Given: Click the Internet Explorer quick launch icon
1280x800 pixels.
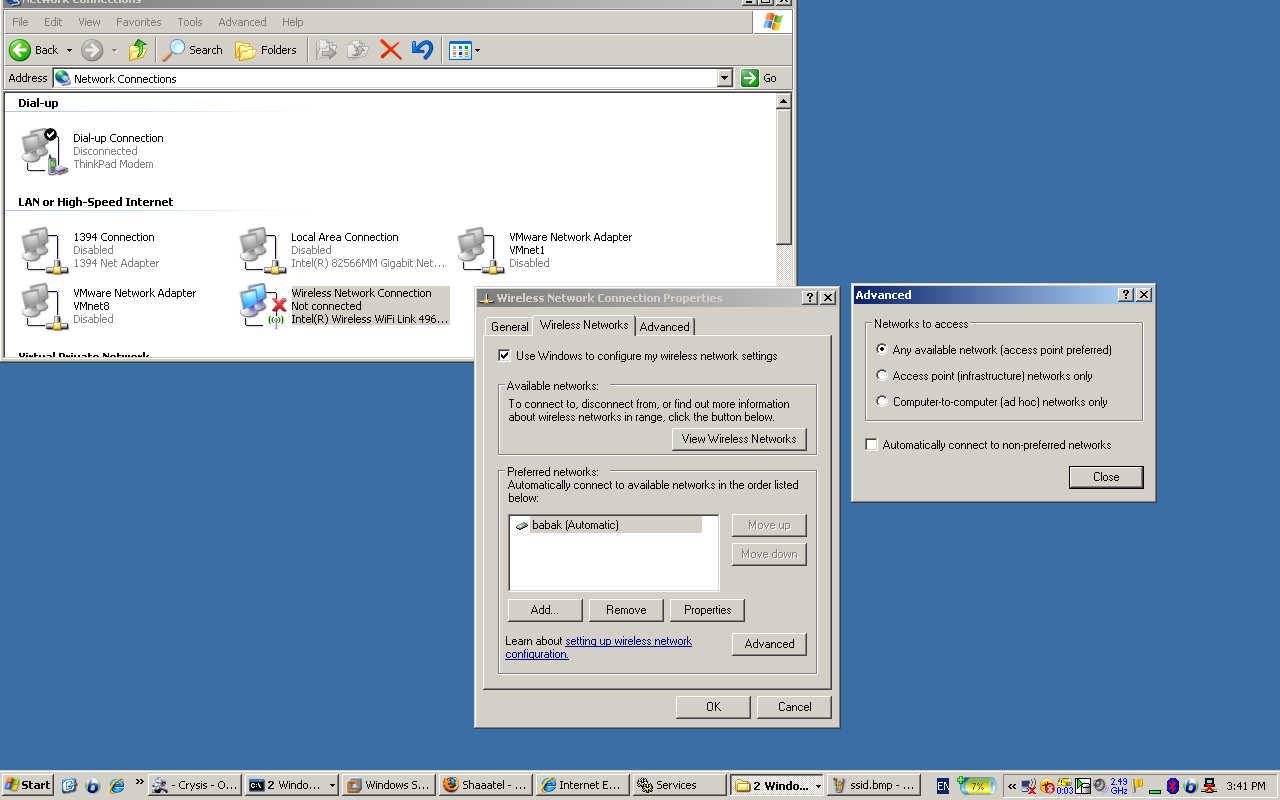Looking at the screenshot, I should click(x=117, y=785).
